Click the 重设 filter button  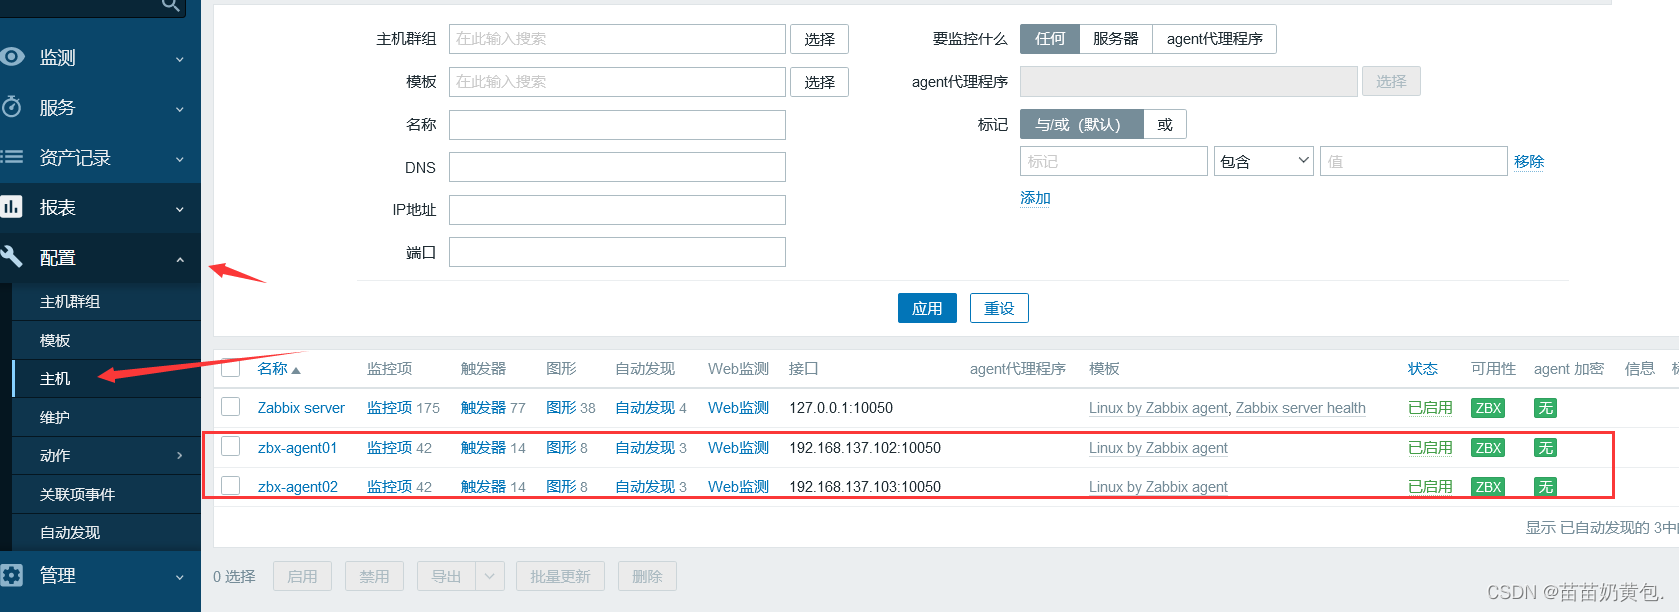coord(999,308)
